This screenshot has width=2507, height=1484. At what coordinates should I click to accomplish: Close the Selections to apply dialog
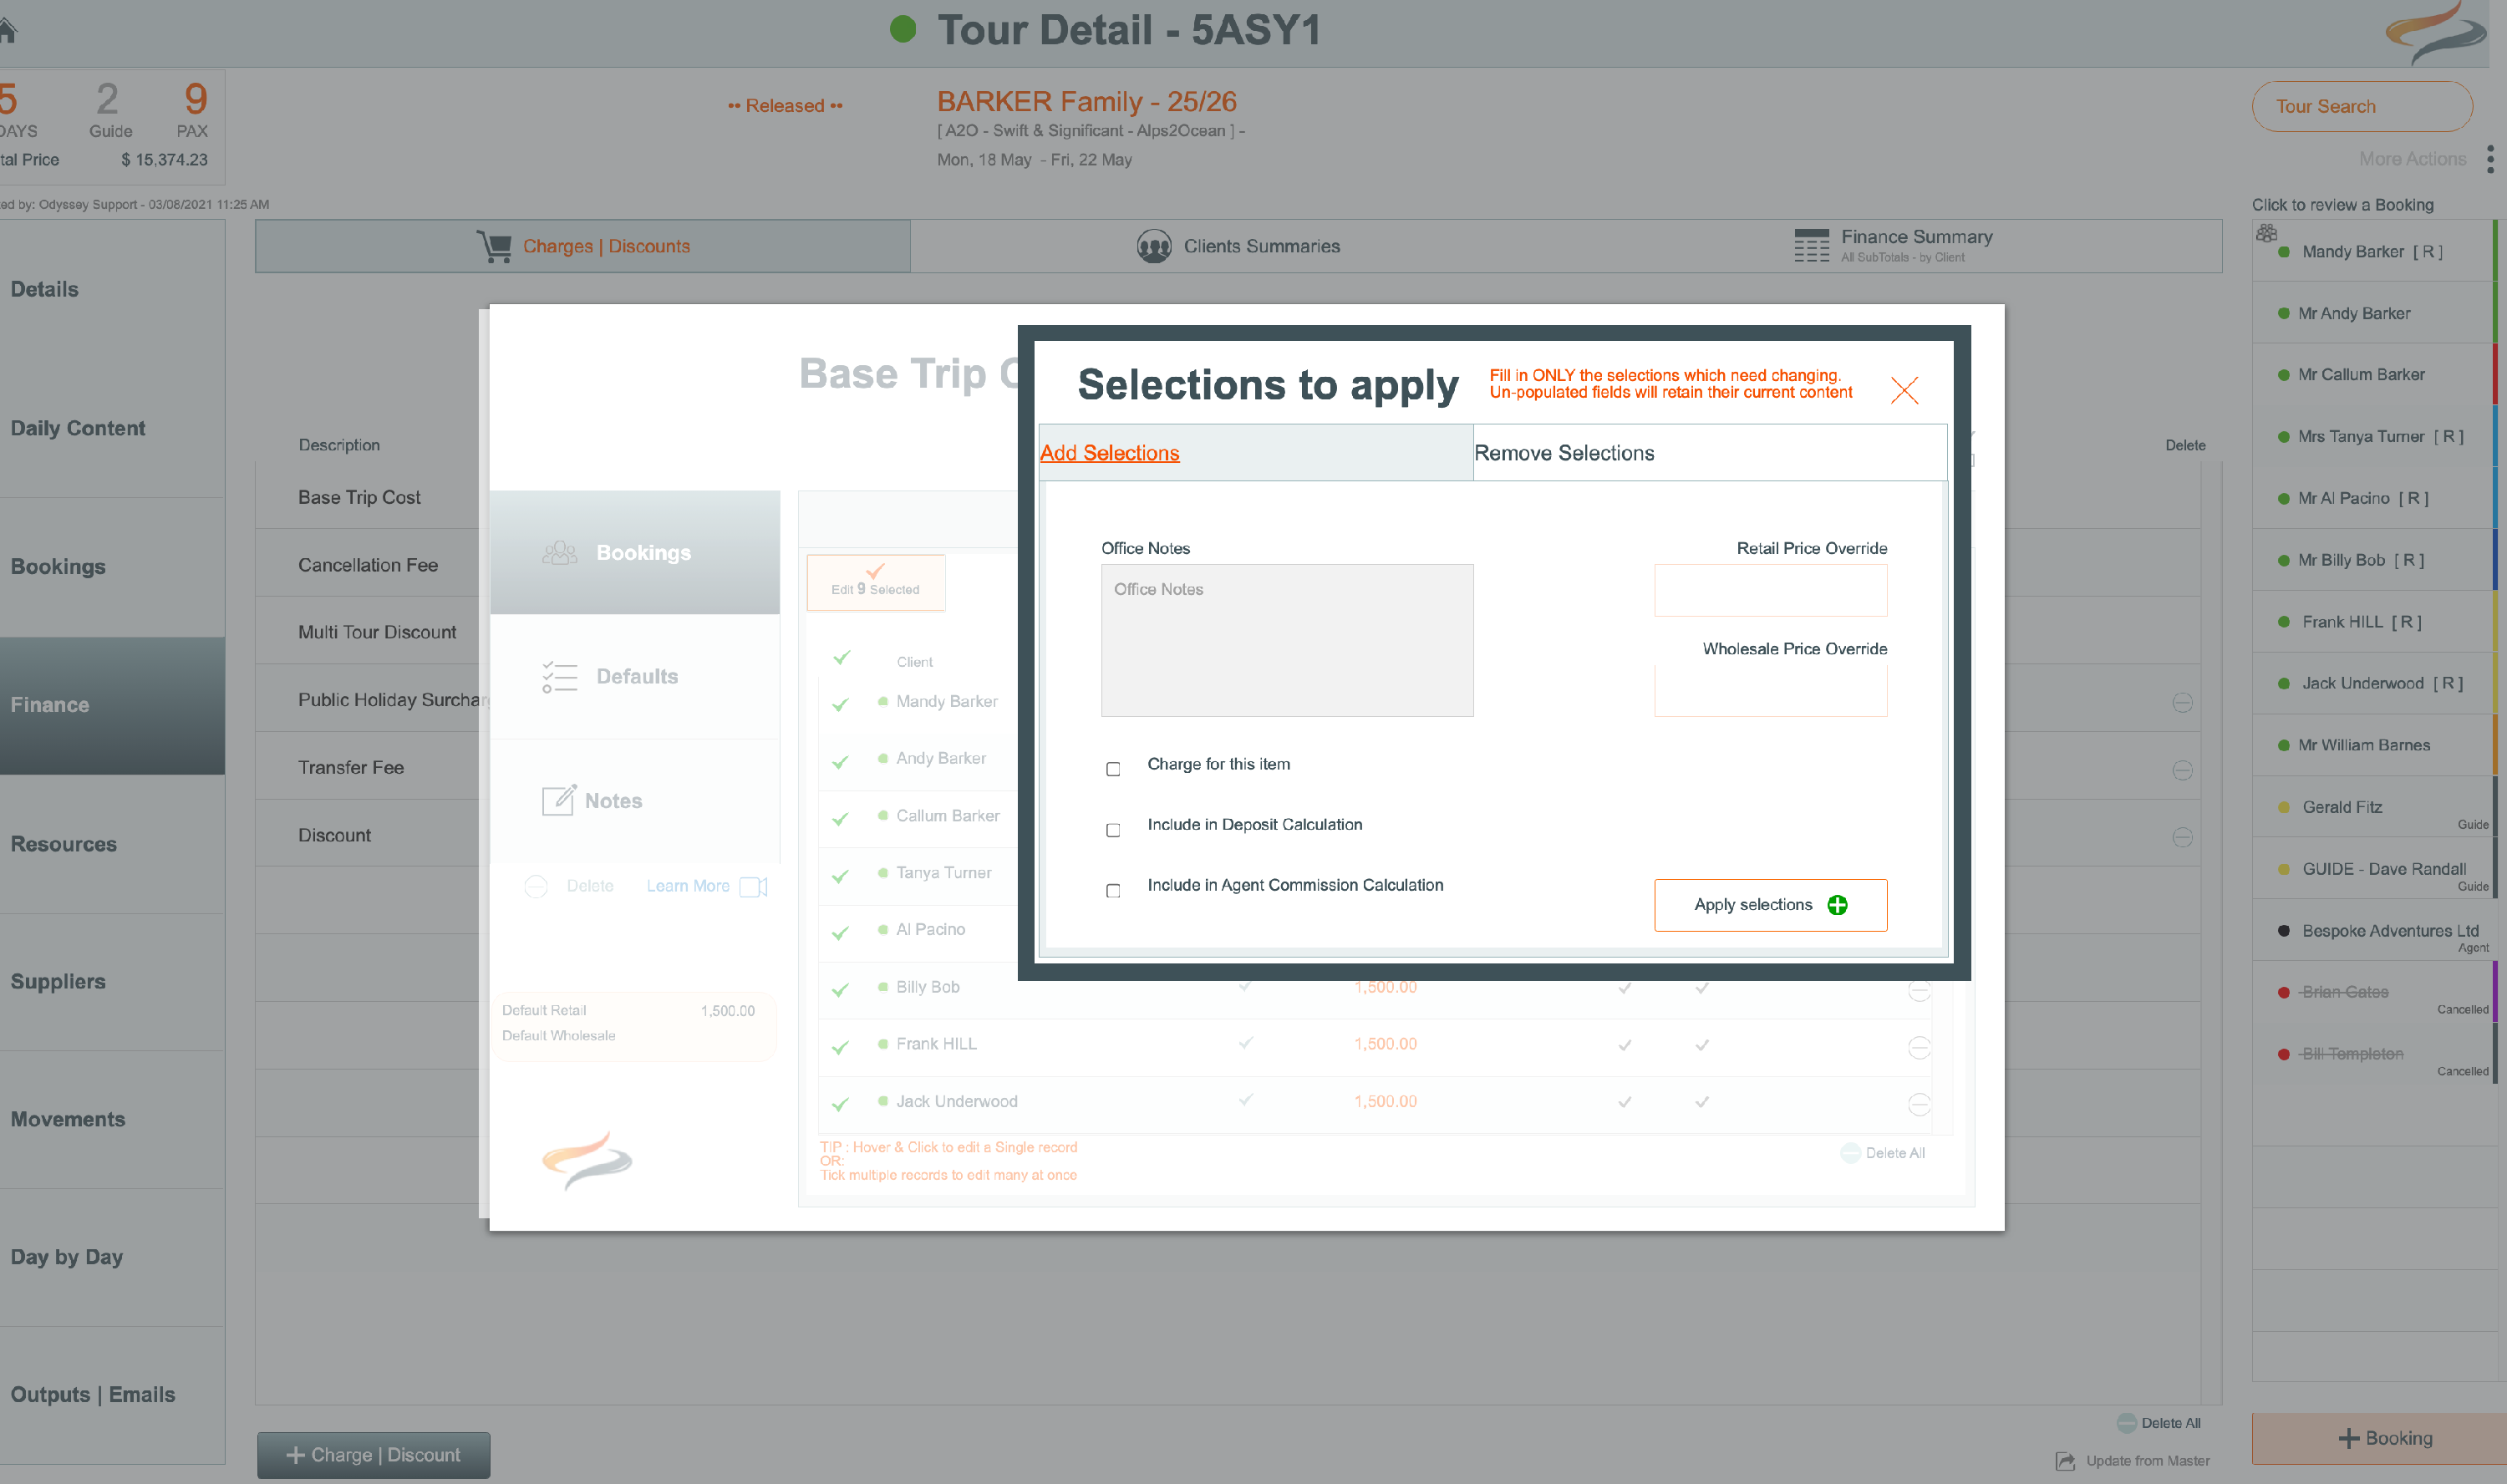(x=1904, y=389)
